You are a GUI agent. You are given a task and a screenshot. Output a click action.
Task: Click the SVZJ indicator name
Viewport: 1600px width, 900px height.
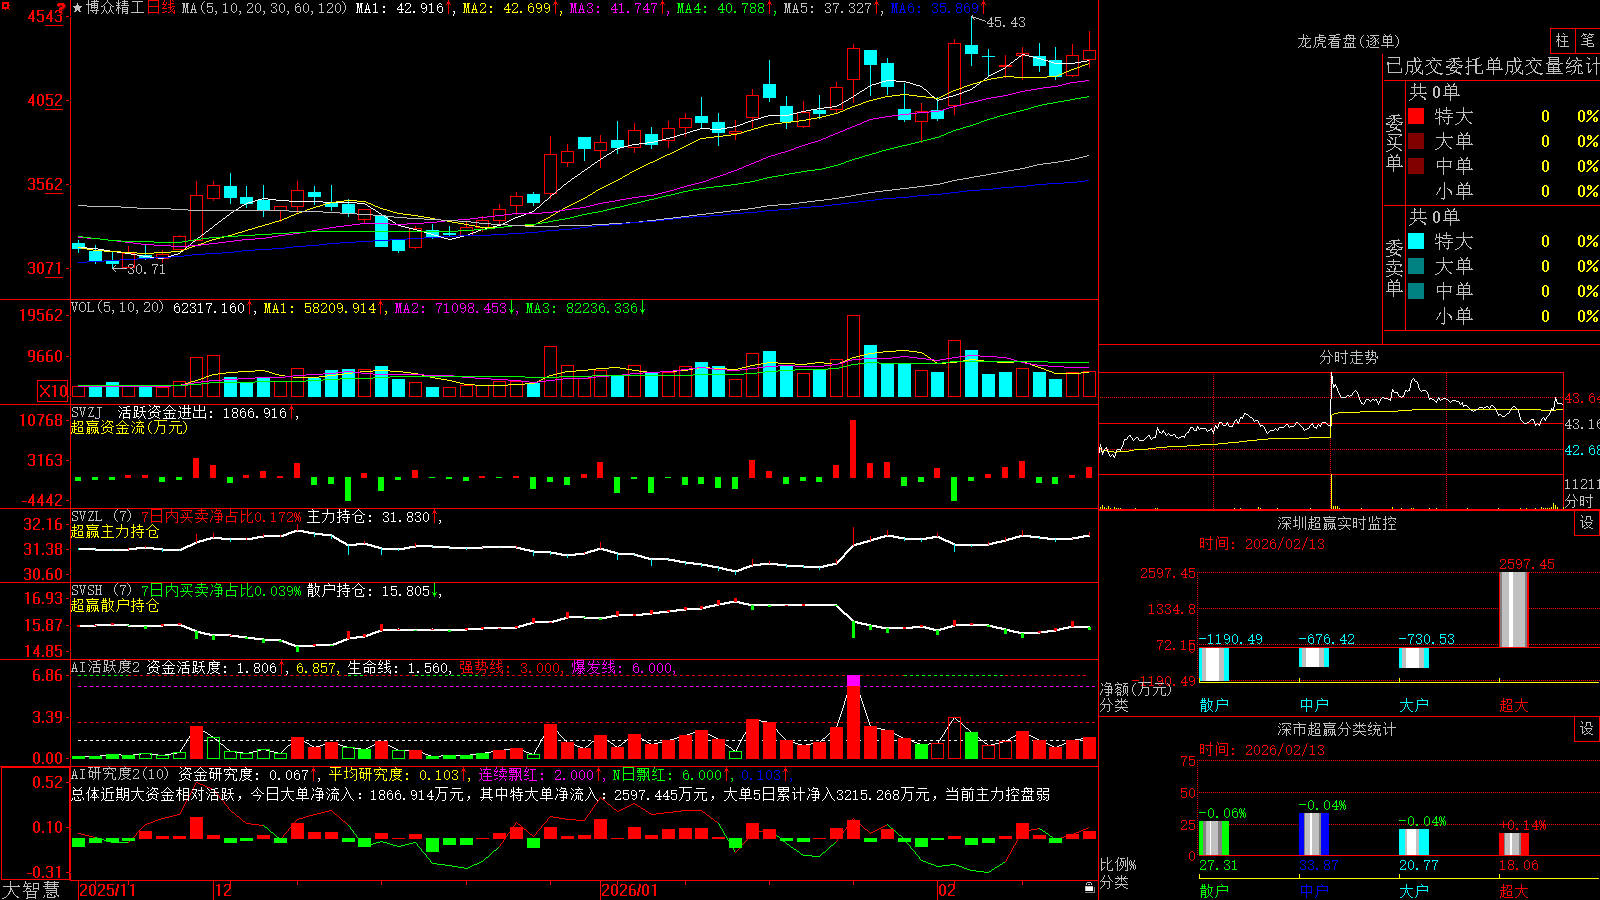[x=86, y=412]
